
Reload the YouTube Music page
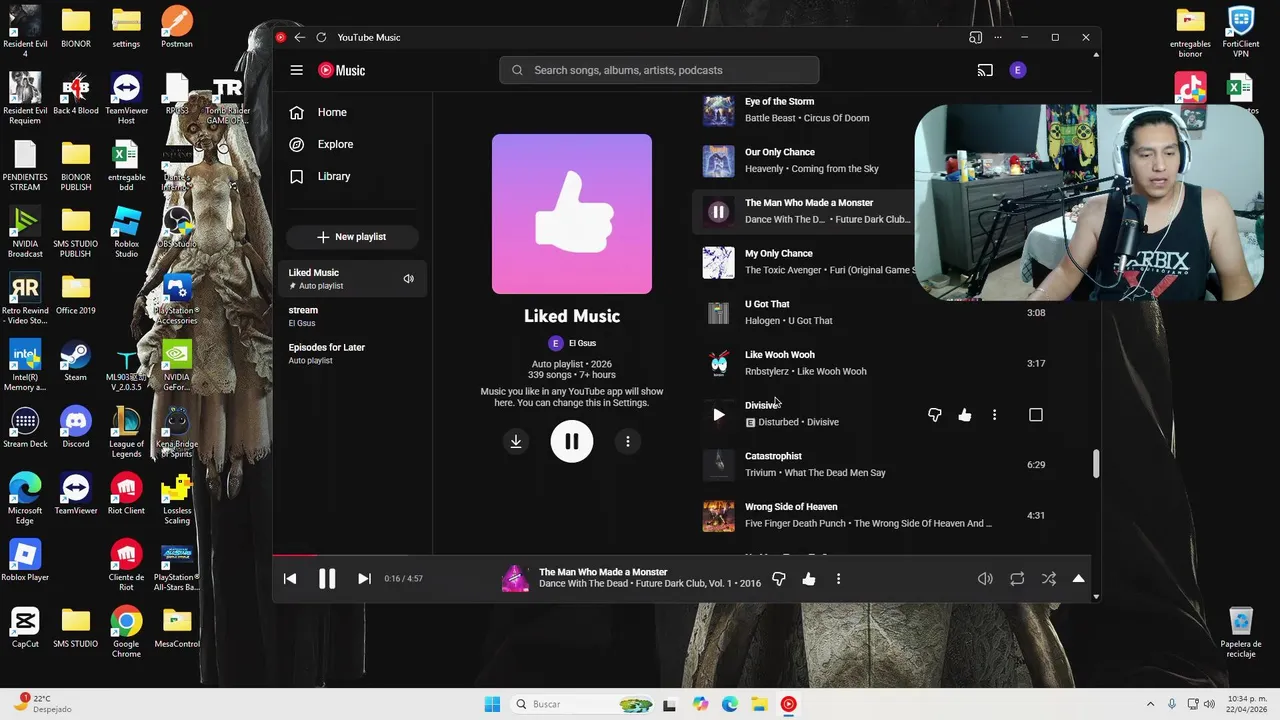(321, 37)
